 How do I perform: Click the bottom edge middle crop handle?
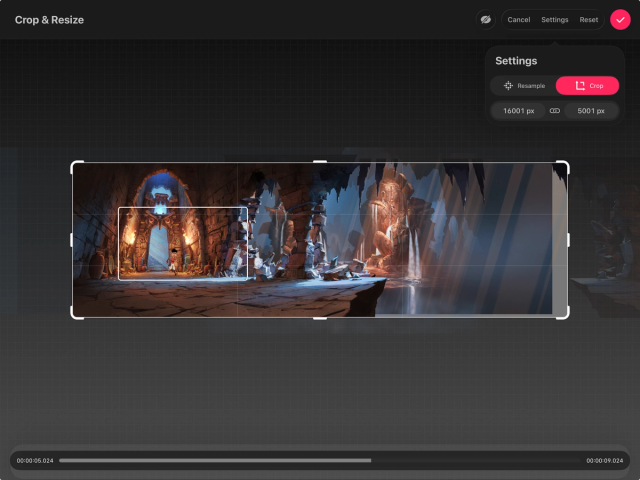[320, 318]
